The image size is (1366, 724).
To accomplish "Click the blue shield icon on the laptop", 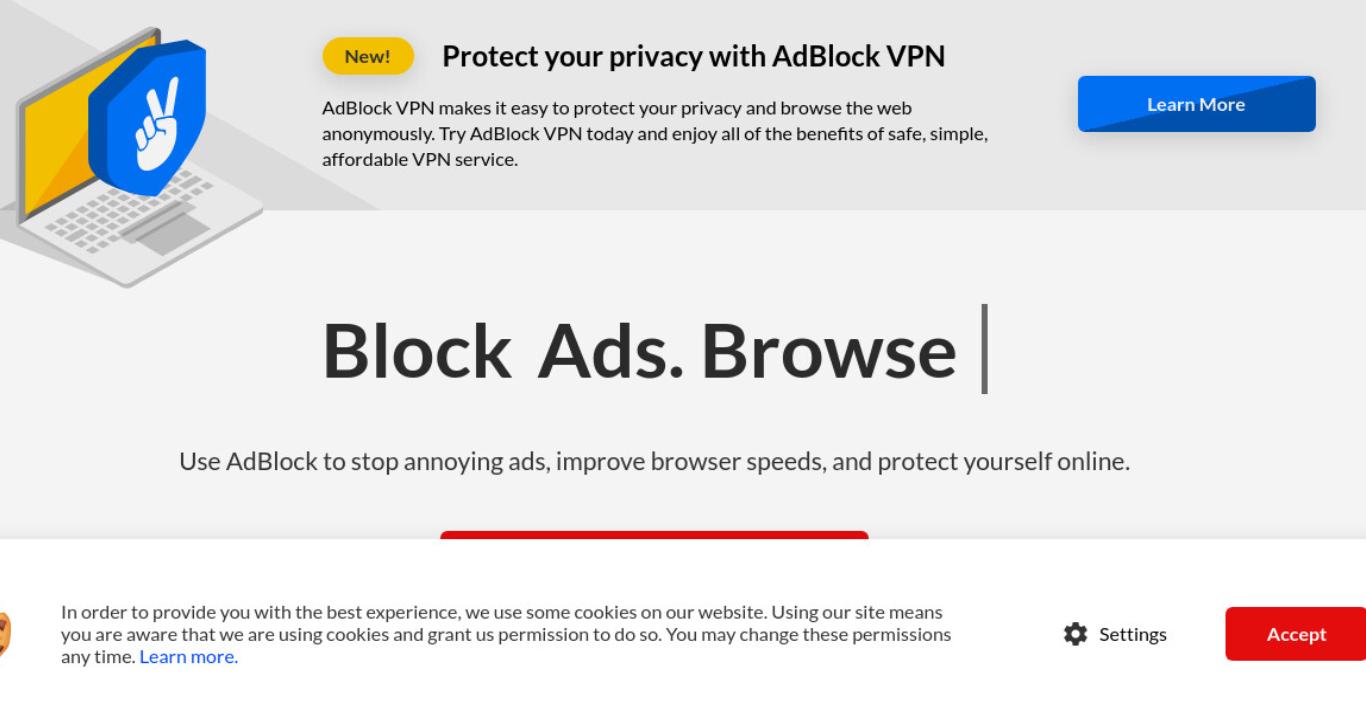I will pyautogui.click(x=147, y=117).
